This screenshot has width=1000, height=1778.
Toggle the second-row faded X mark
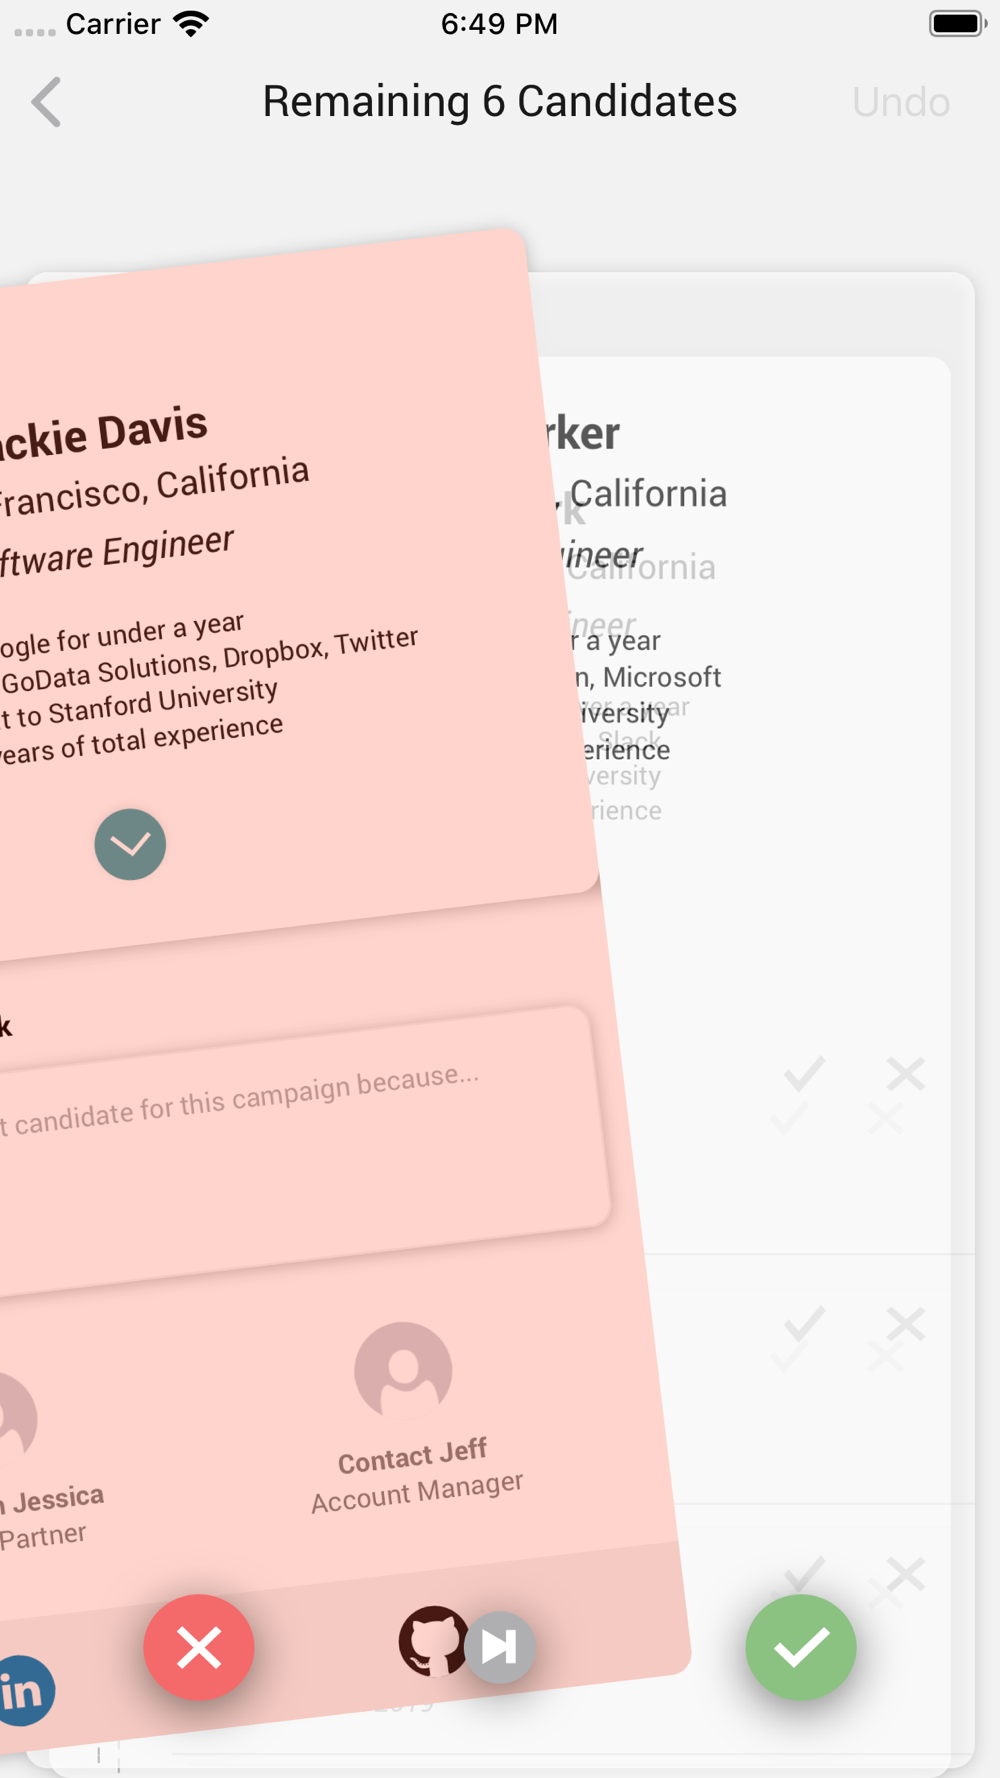pos(905,1323)
